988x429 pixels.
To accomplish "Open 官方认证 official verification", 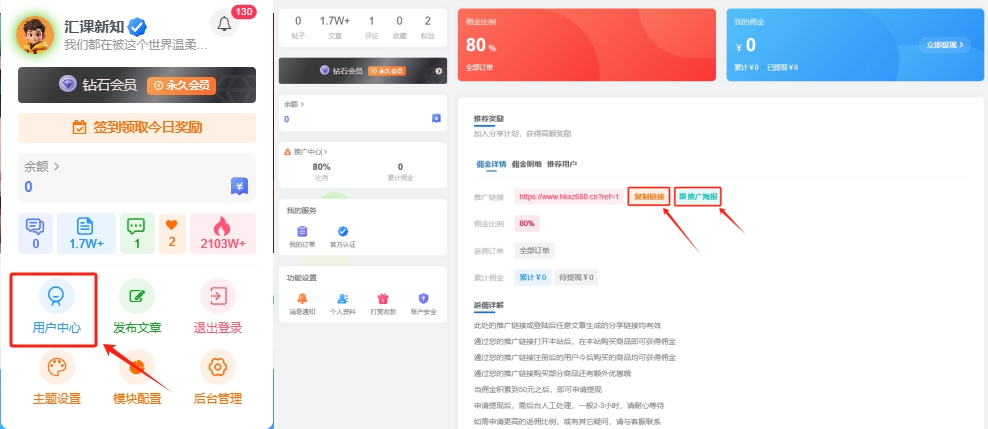I will click(343, 236).
